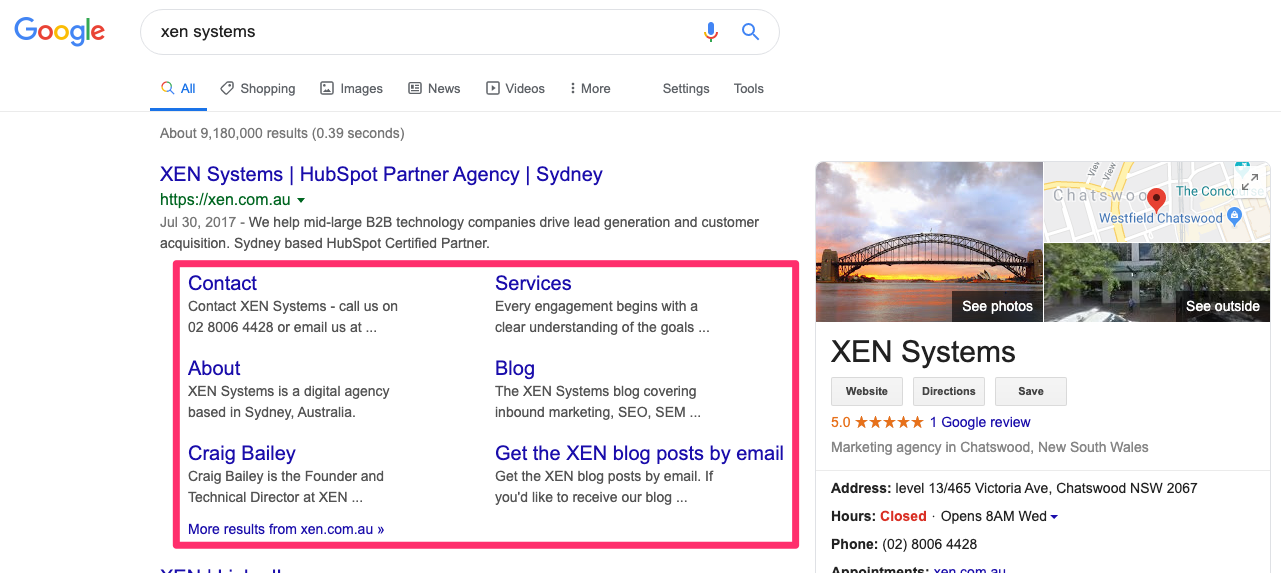Viewport: 1281px width, 573px height.
Task: Expand the map with the fullscreen arrows icon
Action: [x=1250, y=183]
